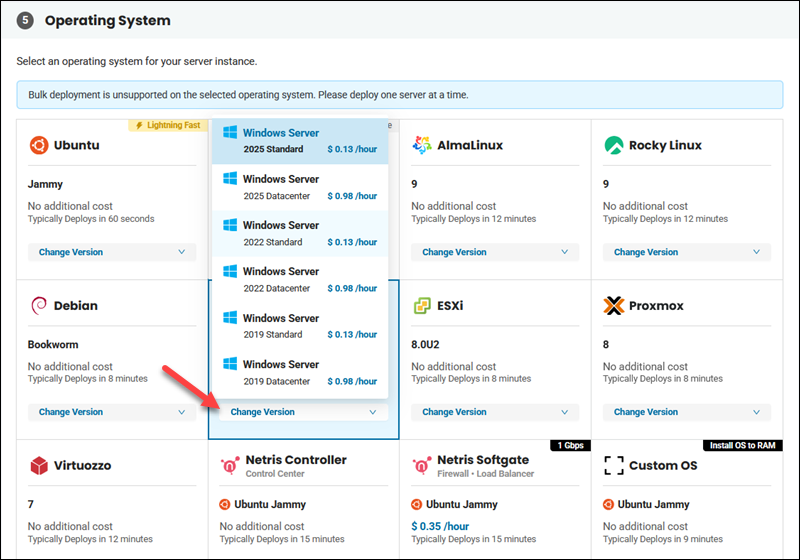Choose Windows Server 2025 Datacenter option

pyautogui.click(x=300, y=187)
